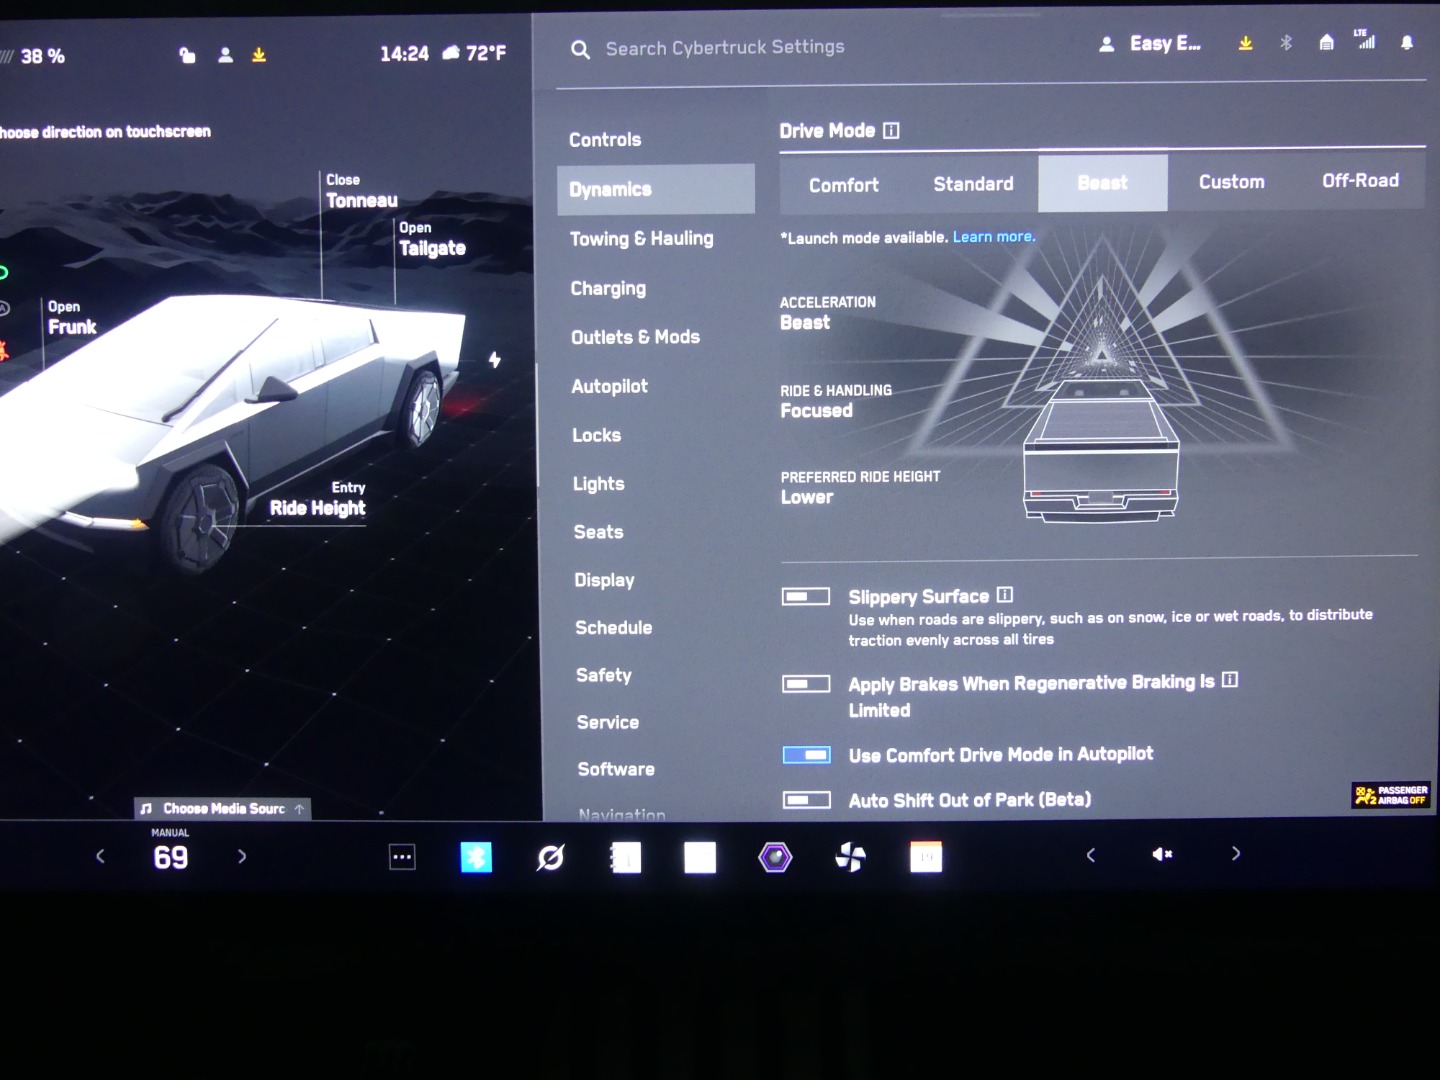
Task: Tap the Bluetooth icon in settings header
Action: [x=1286, y=43]
